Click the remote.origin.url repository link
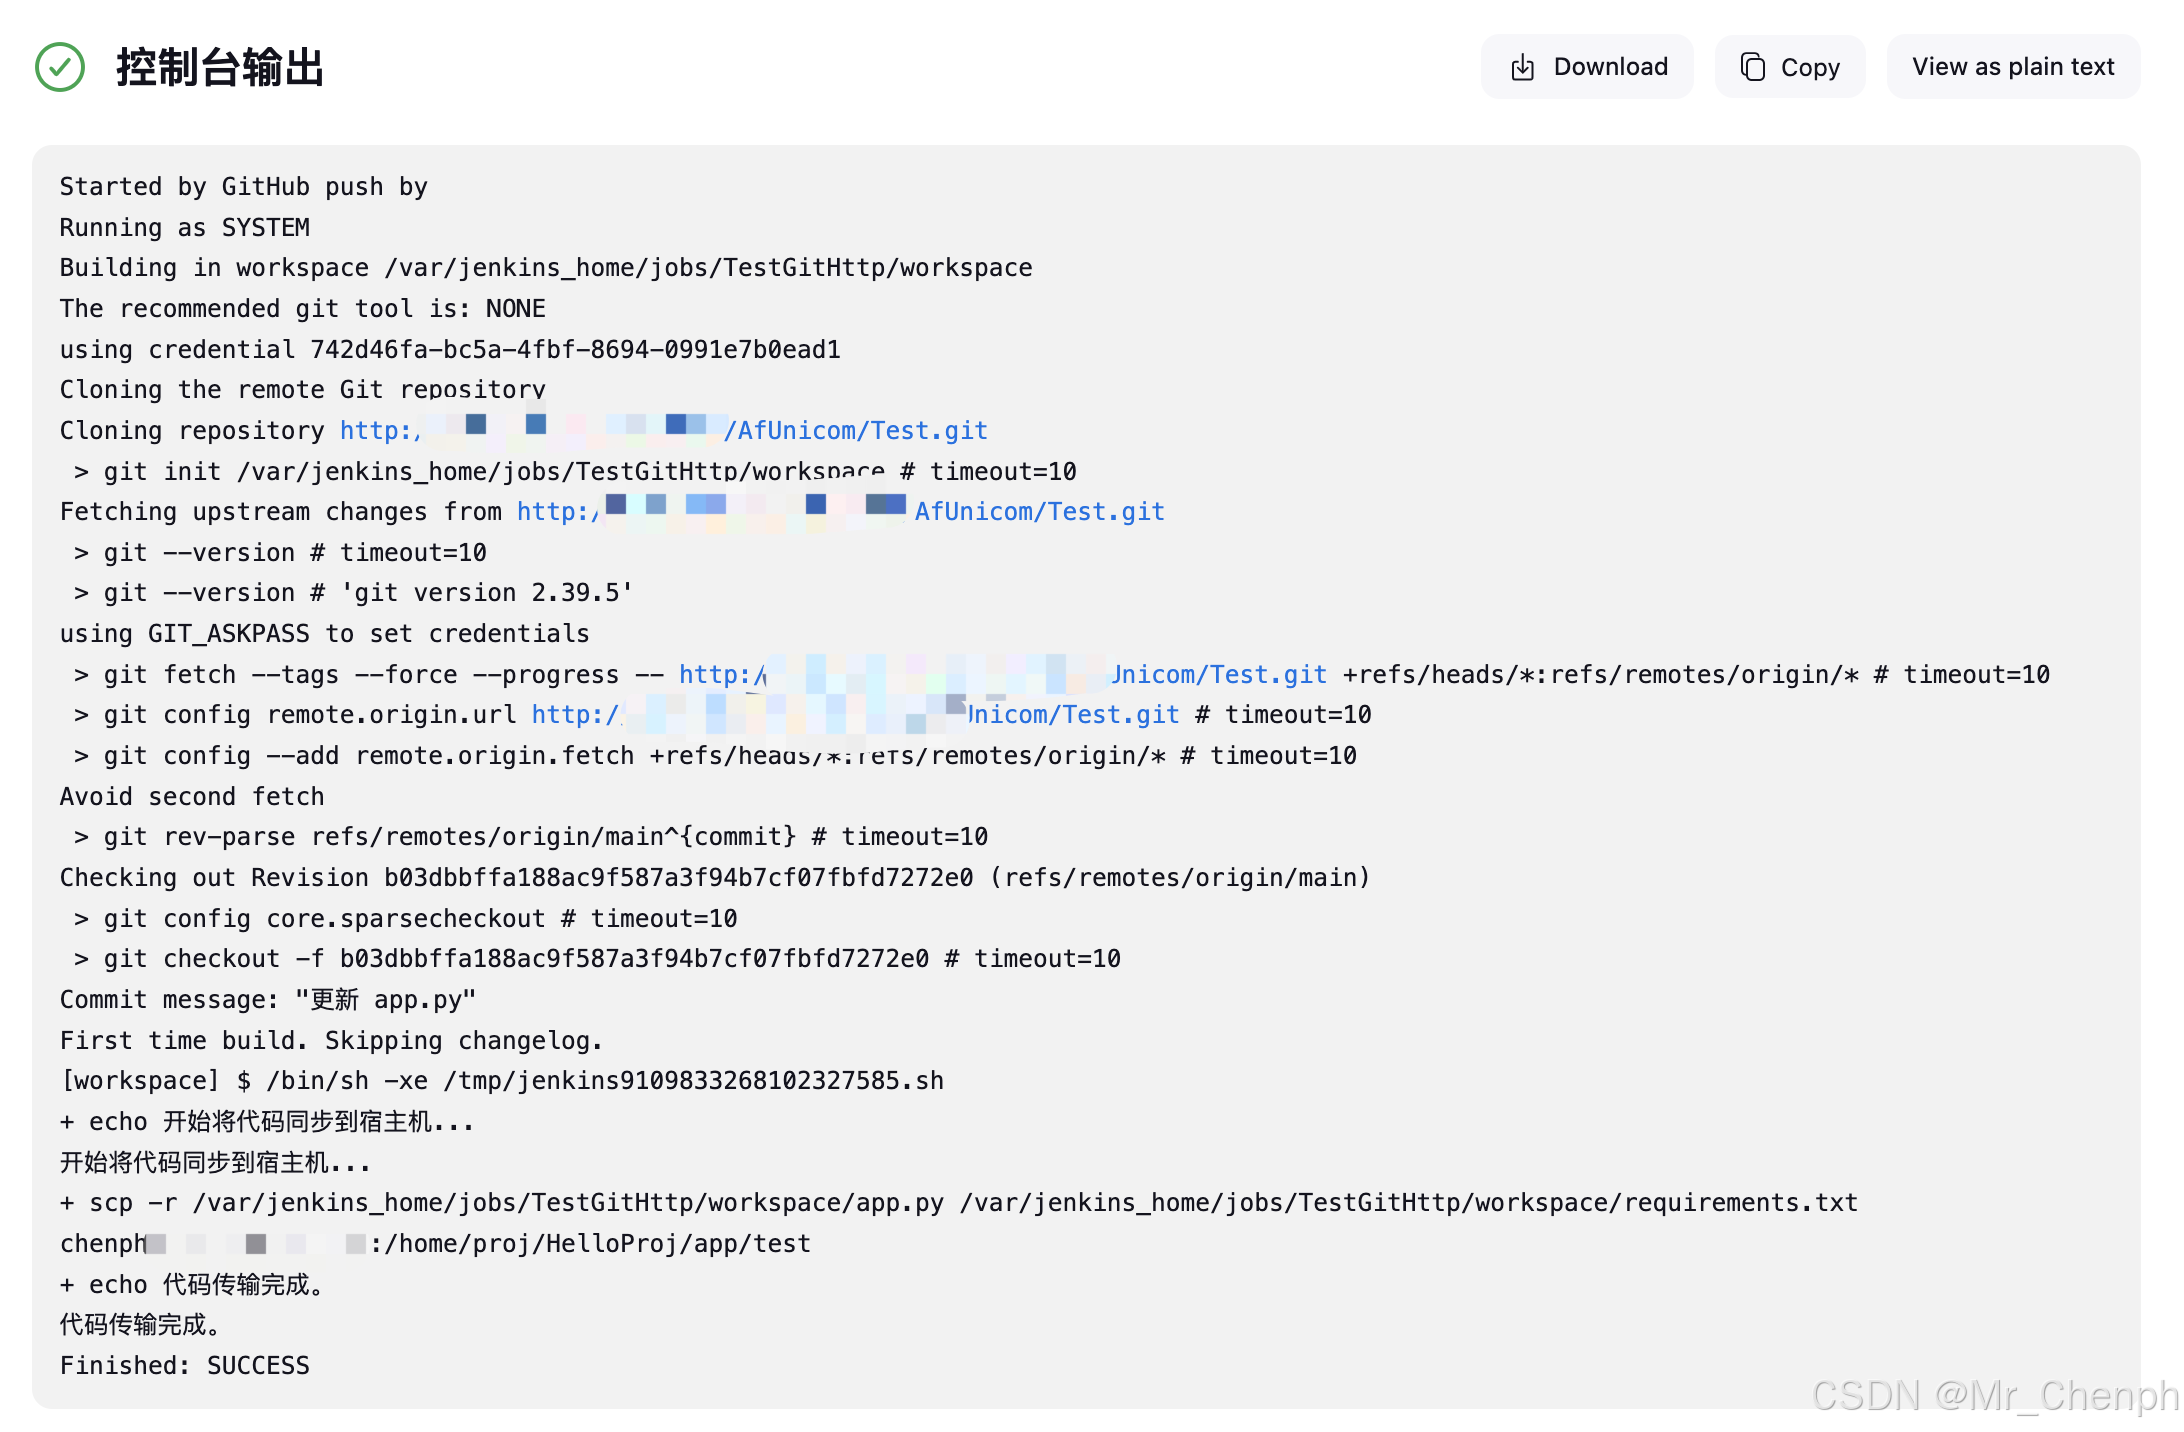This screenshot has height=1432, width=2184. (1072, 715)
